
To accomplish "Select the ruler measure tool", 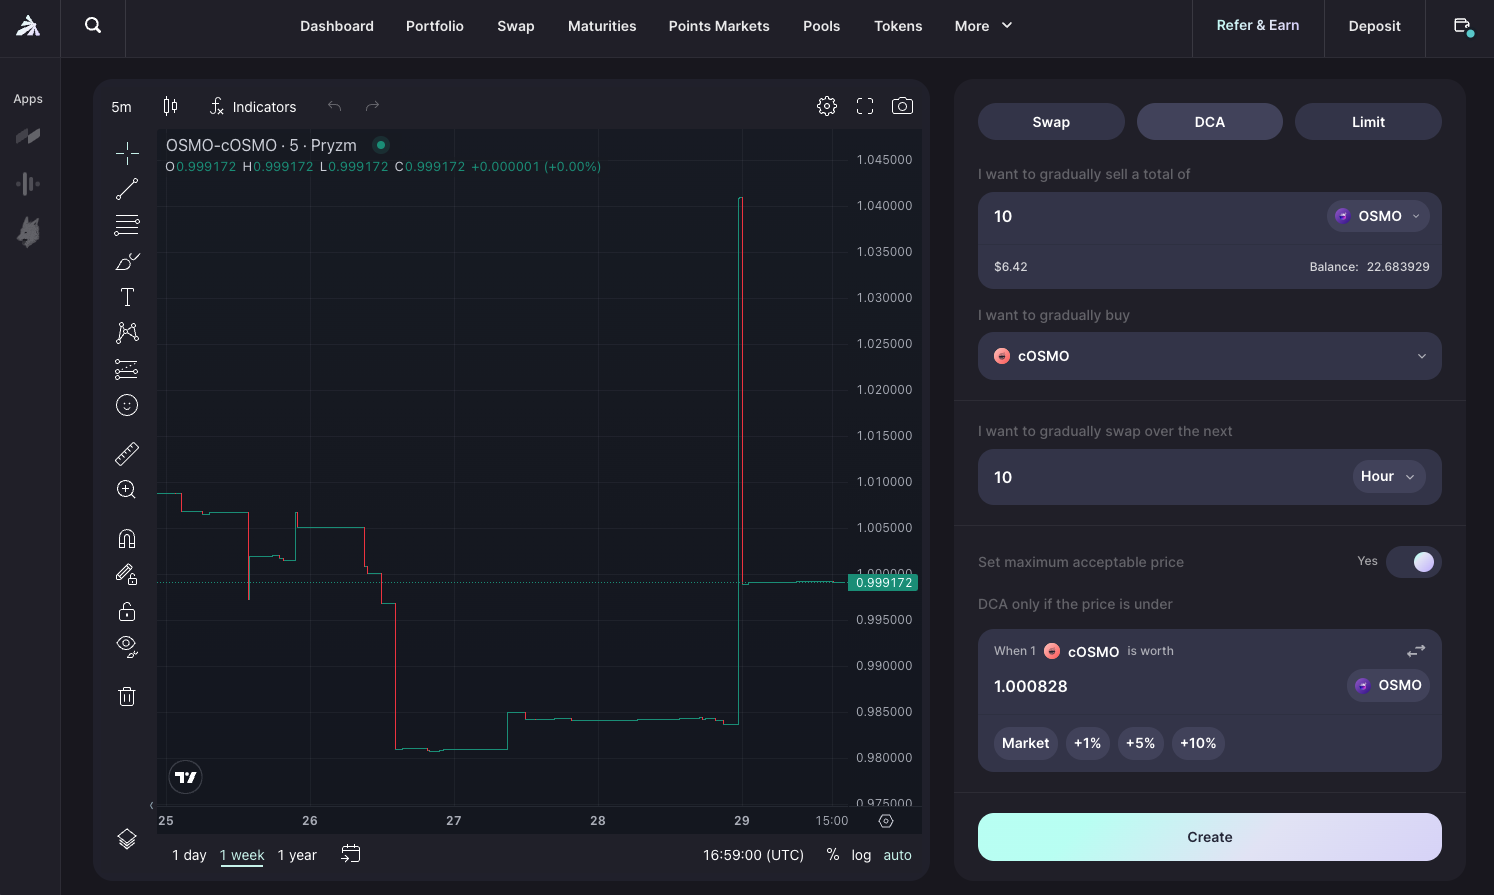I will point(127,454).
